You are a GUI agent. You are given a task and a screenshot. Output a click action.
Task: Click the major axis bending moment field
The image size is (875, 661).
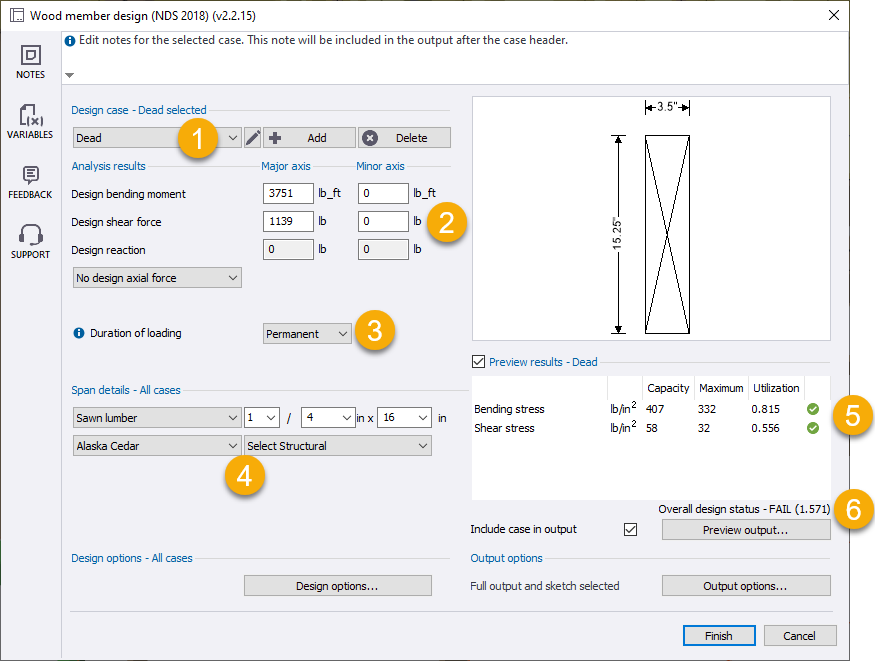288,194
